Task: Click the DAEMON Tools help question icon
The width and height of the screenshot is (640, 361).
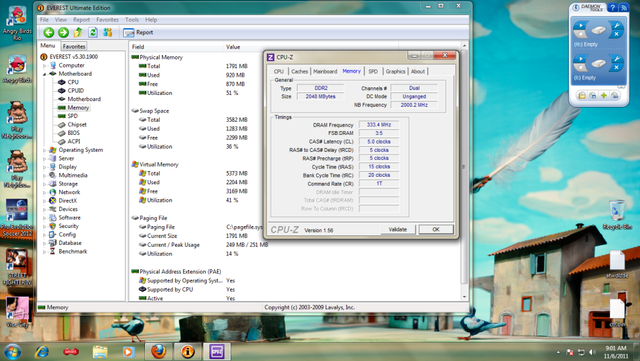Action: tap(612, 7)
